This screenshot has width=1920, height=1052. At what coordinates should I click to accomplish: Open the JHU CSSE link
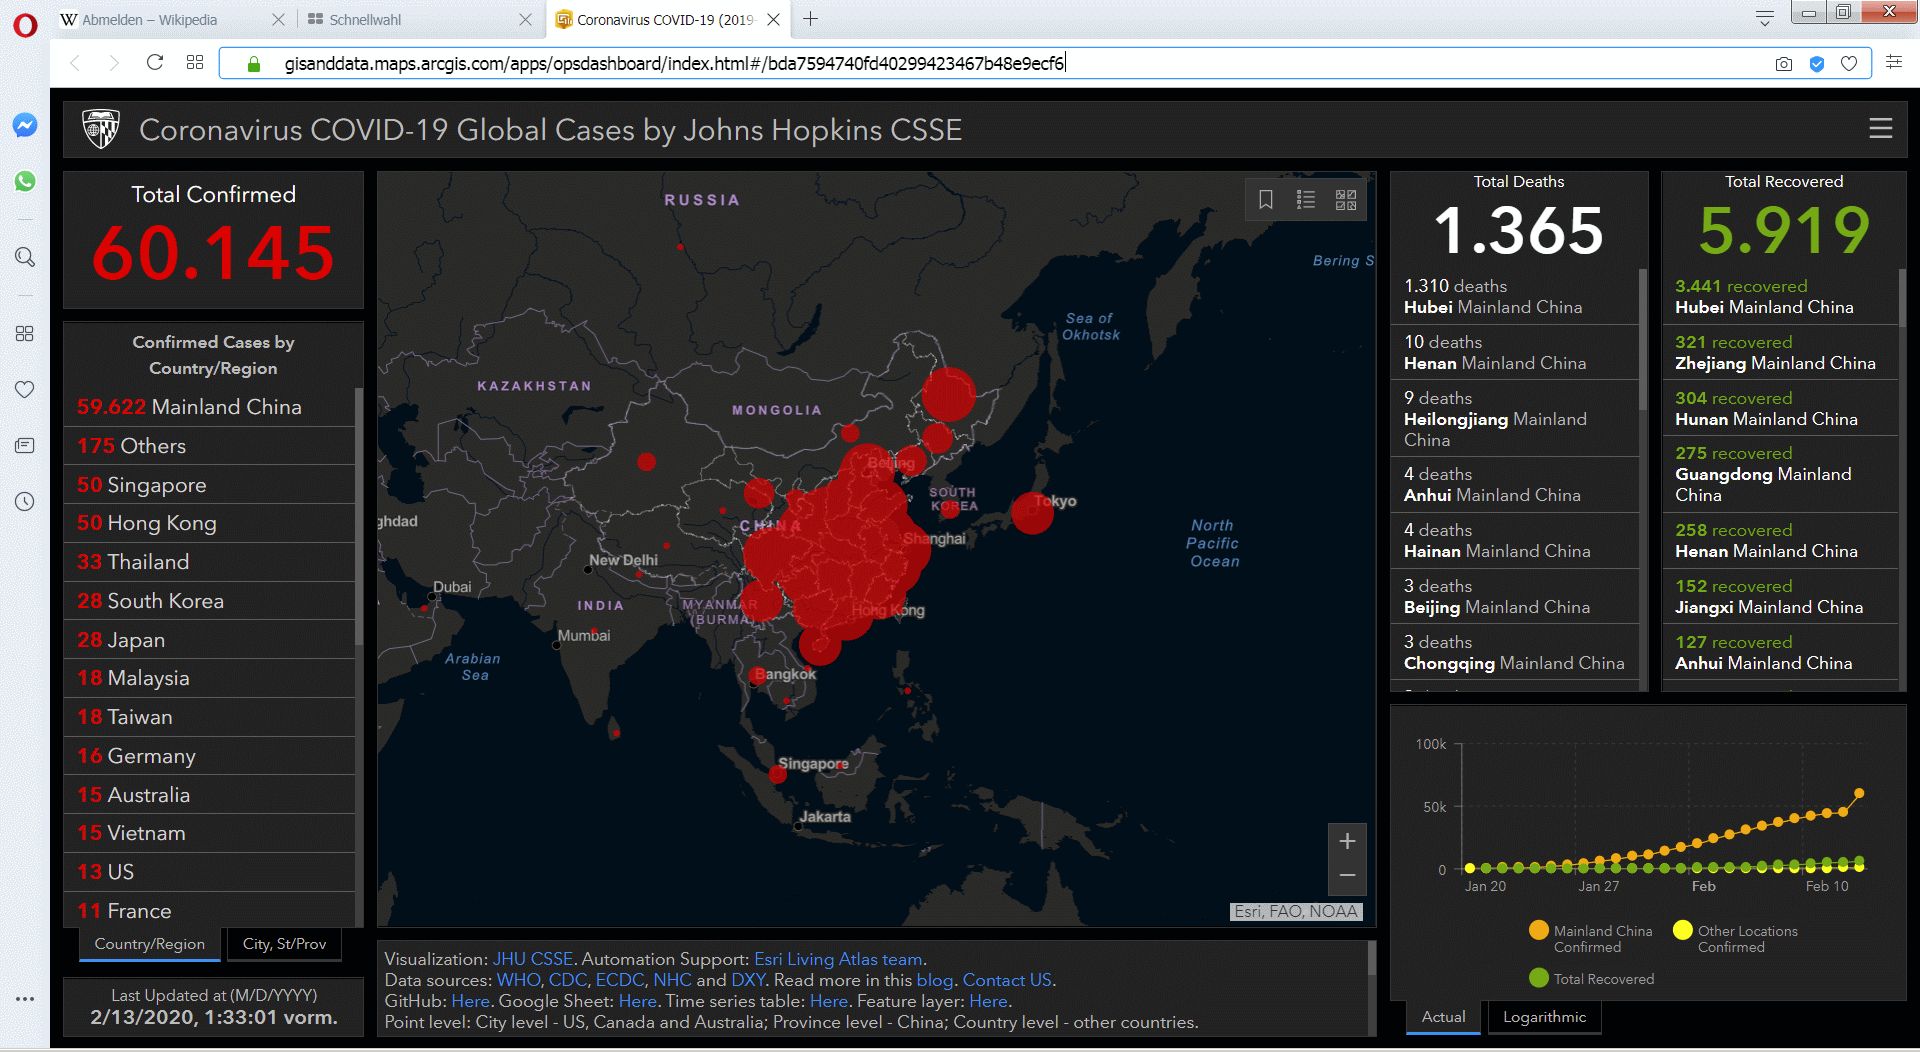[x=532, y=959]
